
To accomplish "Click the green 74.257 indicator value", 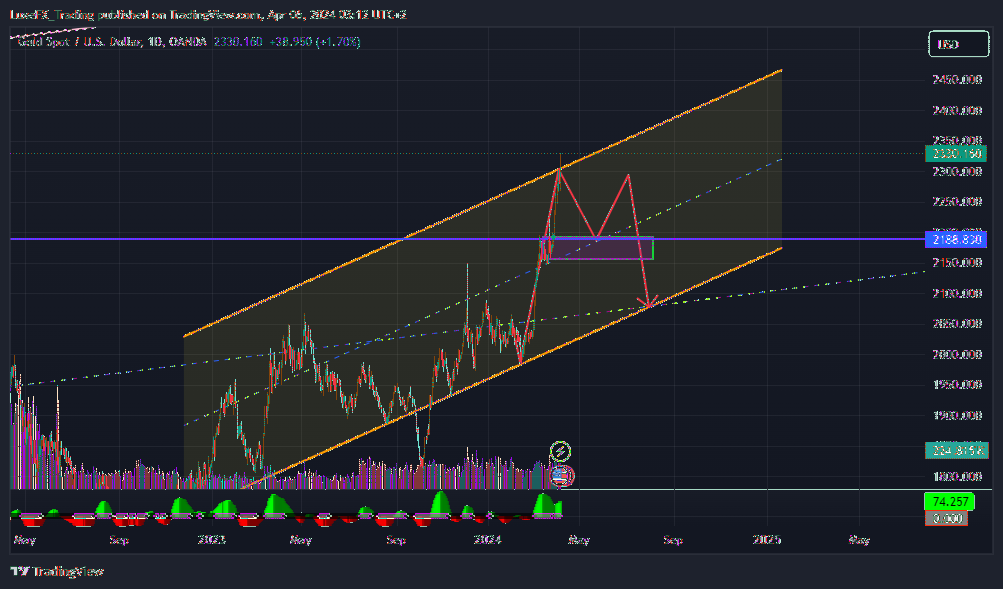I will pyautogui.click(x=949, y=501).
